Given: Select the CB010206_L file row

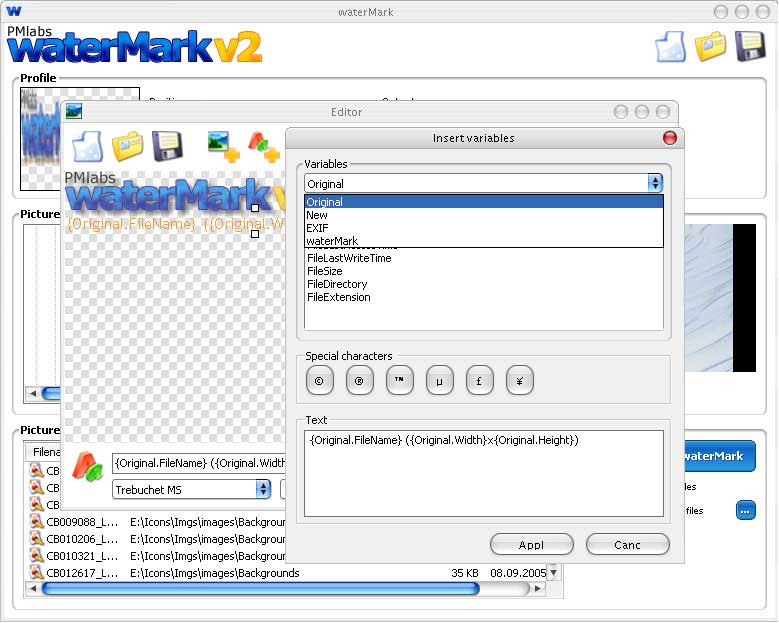Looking at the screenshot, I should [x=156, y=539].
